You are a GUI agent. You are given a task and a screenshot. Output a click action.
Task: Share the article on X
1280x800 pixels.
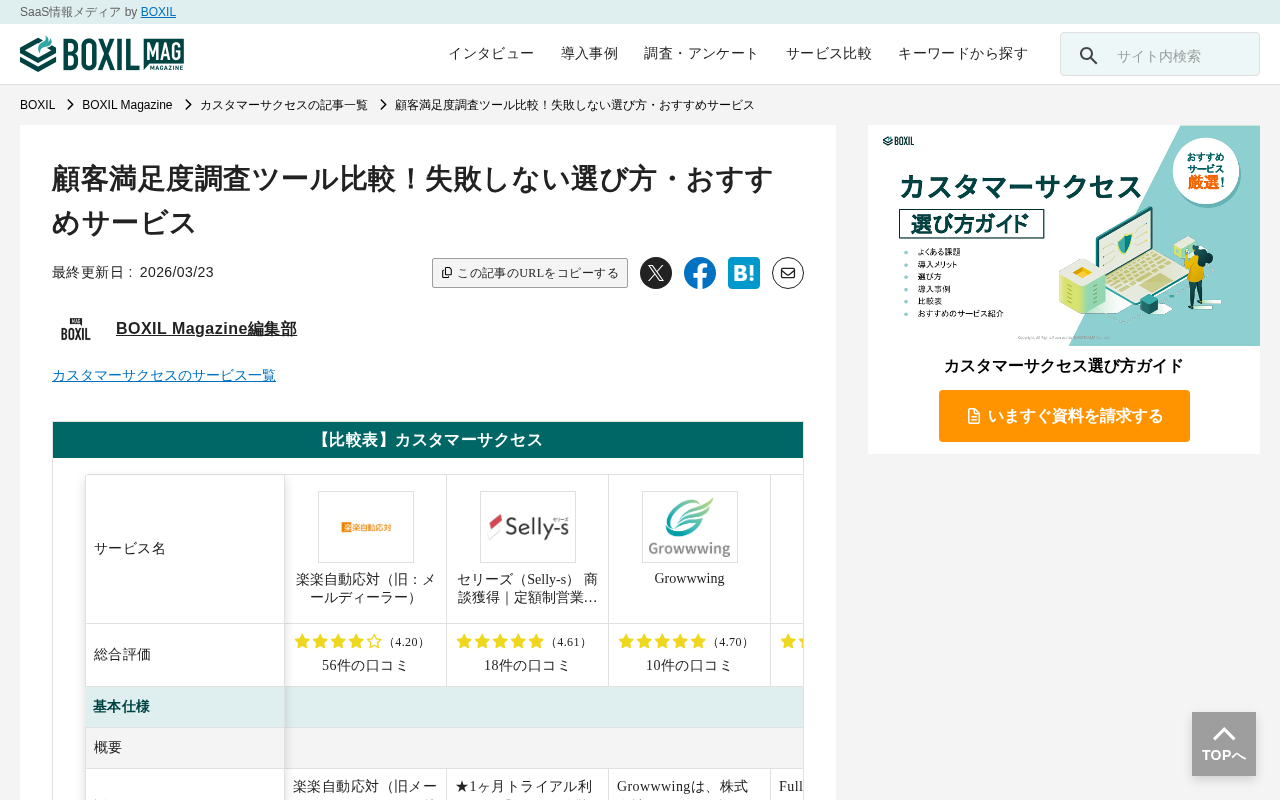[656, 273]
